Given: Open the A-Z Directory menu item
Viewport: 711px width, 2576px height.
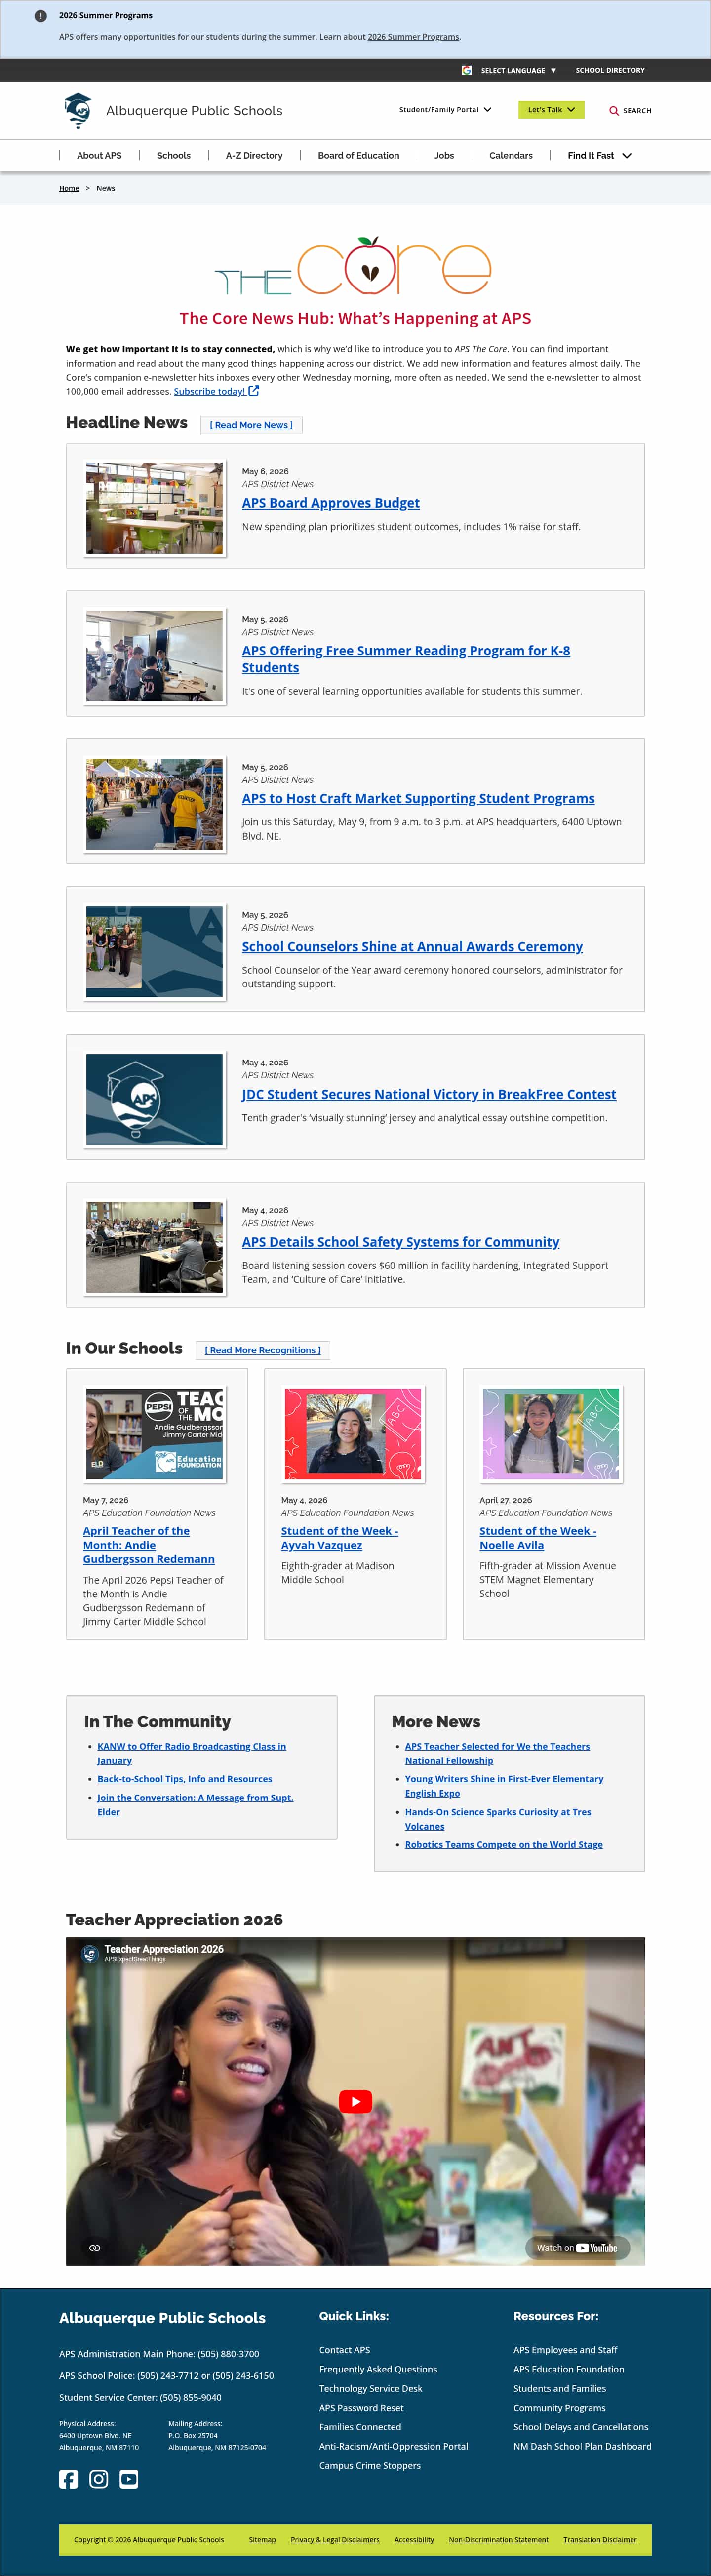Looking at the screenshot, I should point(254,156).
